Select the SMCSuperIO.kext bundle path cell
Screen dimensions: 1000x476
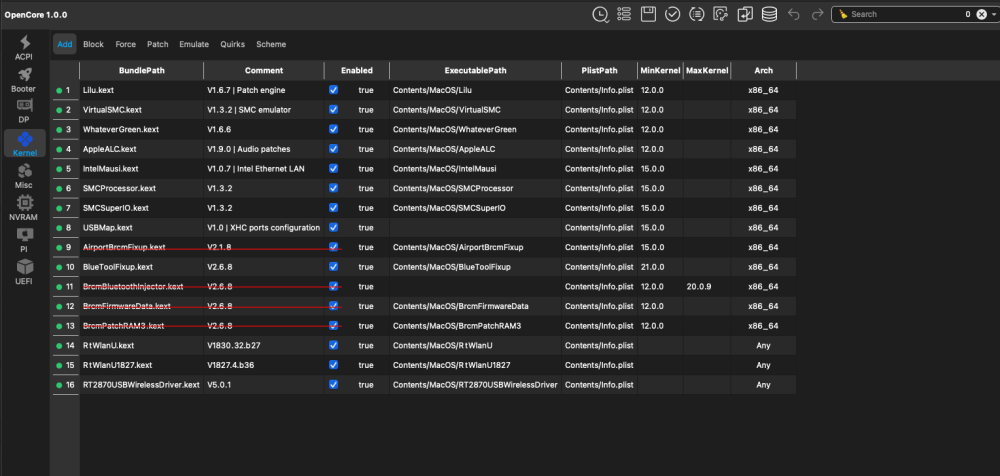coord(142,208)
